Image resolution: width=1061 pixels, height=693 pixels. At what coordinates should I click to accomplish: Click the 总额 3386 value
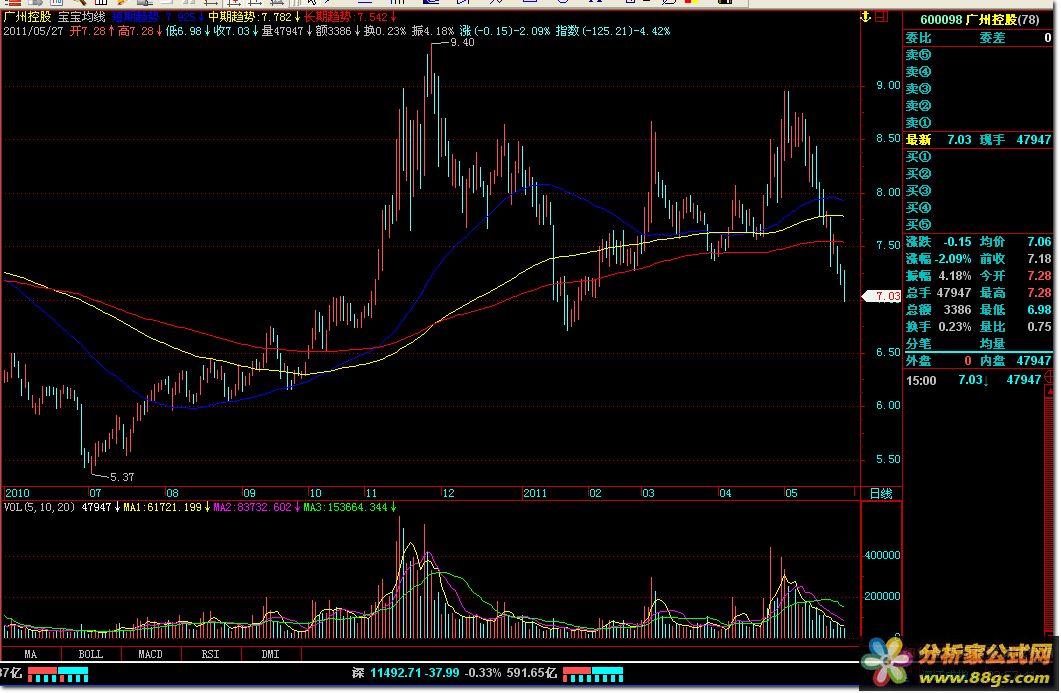point(957,309)
